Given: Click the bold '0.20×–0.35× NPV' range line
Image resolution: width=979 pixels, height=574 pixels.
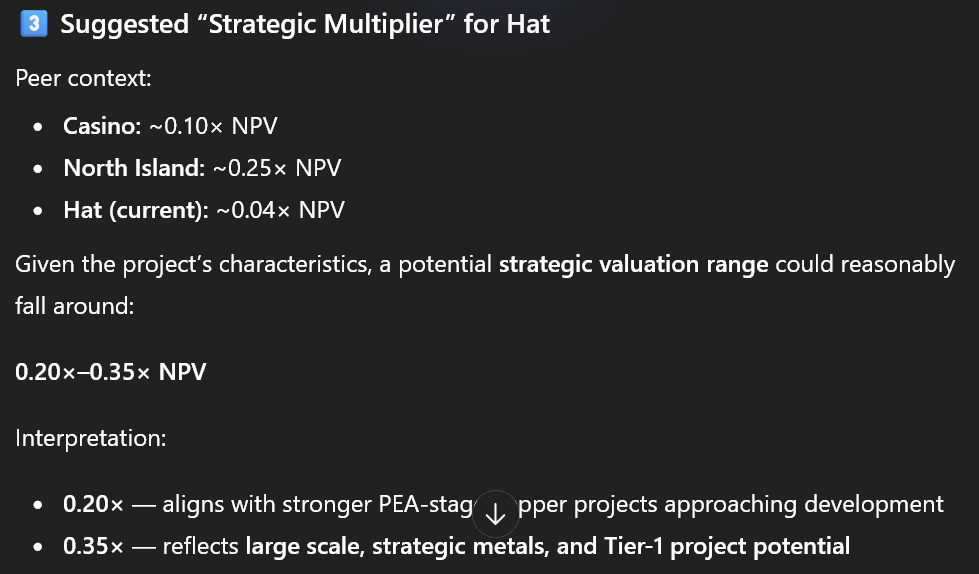Looking at the screenshot, I should pyautogui.click(x=111, y=372).
